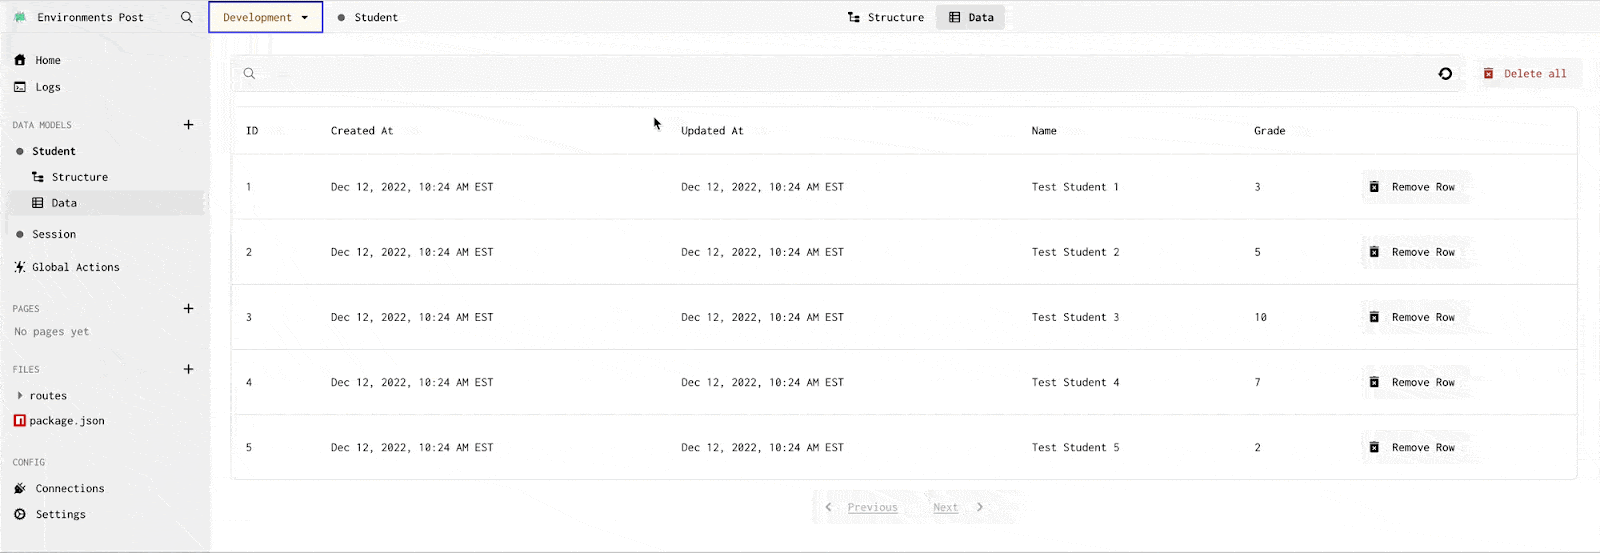Click the Name column header
The height and width of the screenshot is (553, 1600).
pyautogui.click(x=1044, y=131)
